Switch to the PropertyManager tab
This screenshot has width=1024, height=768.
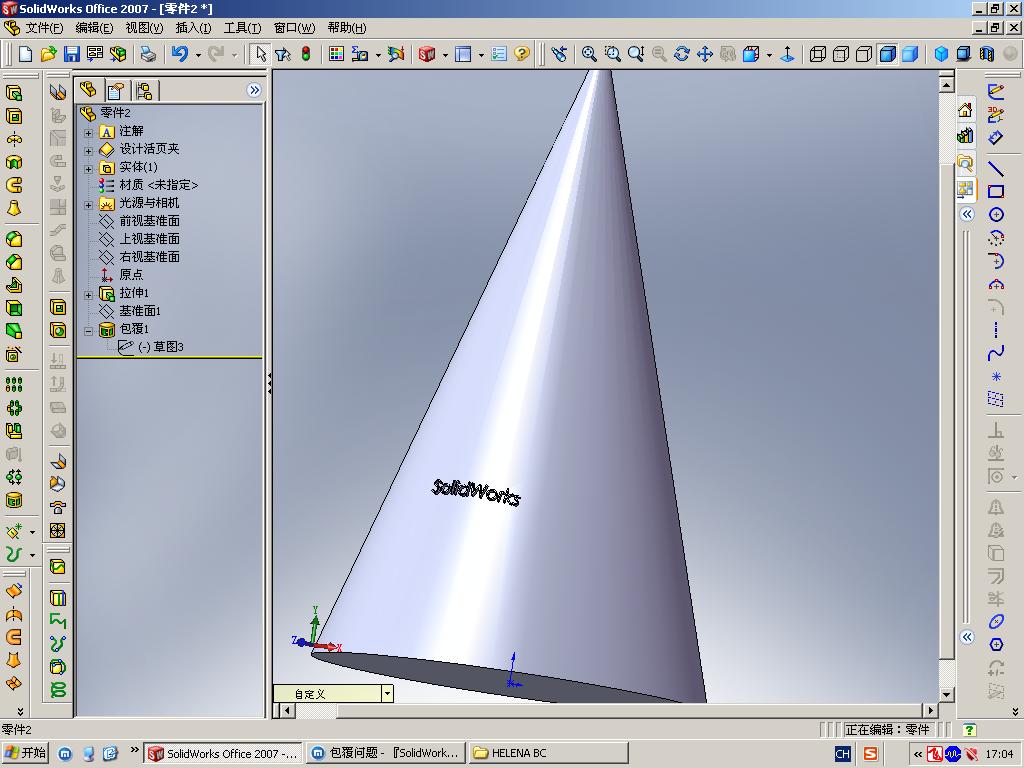pos(117,90)
